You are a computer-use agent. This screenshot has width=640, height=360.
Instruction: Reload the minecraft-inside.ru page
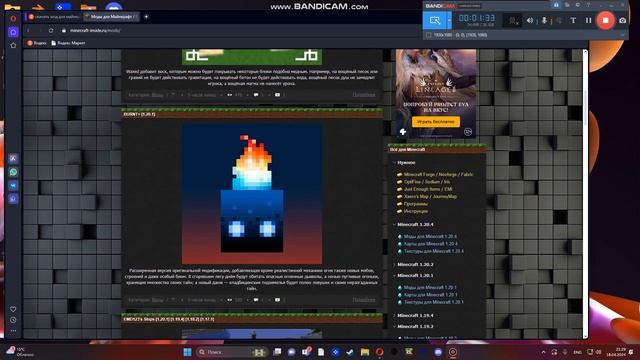[x=51, y=31]
